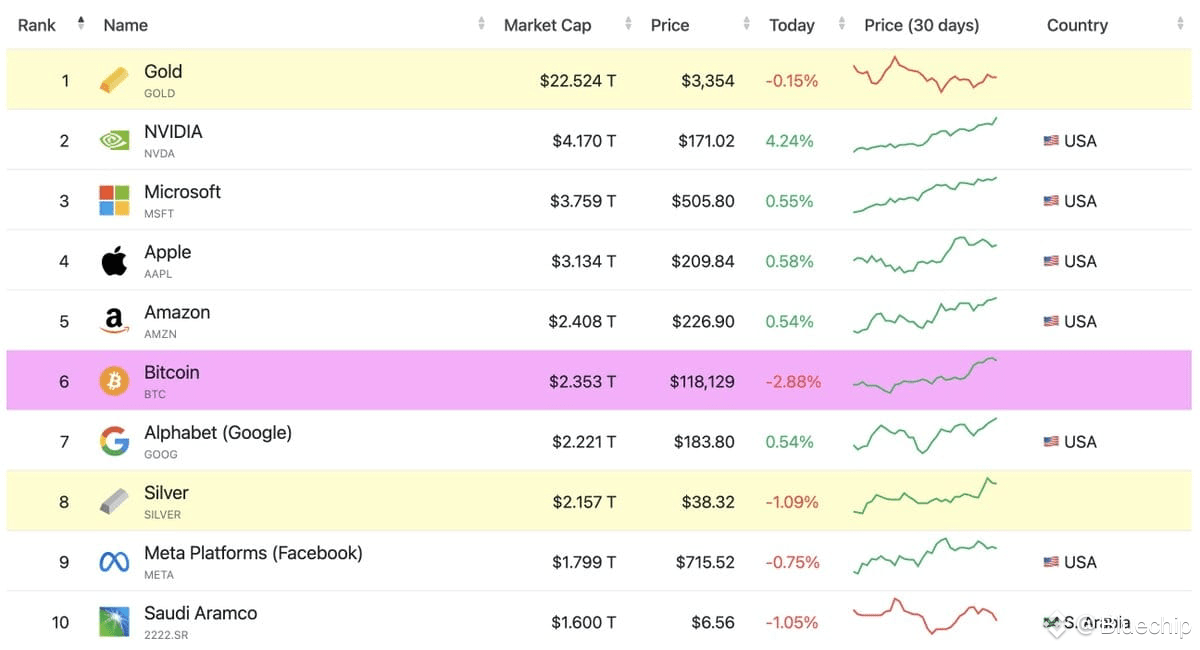The height and width of the screenshot is (650, 1200).
Task: Sort by Name using its sort arrows
Action: (482, 24)
